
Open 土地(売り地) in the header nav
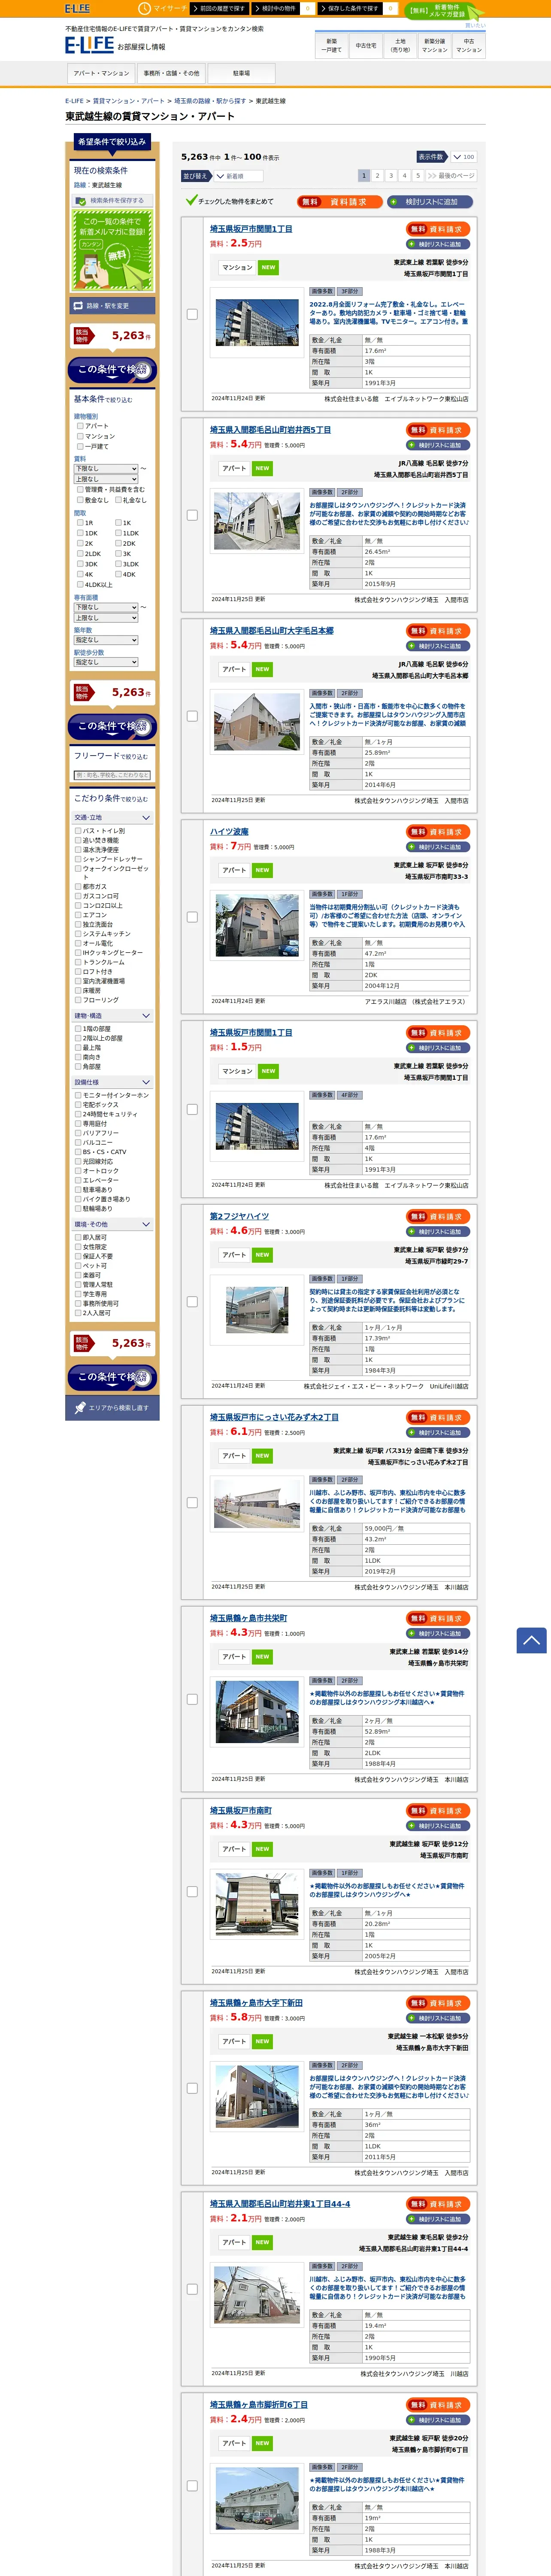click(400, 45)
